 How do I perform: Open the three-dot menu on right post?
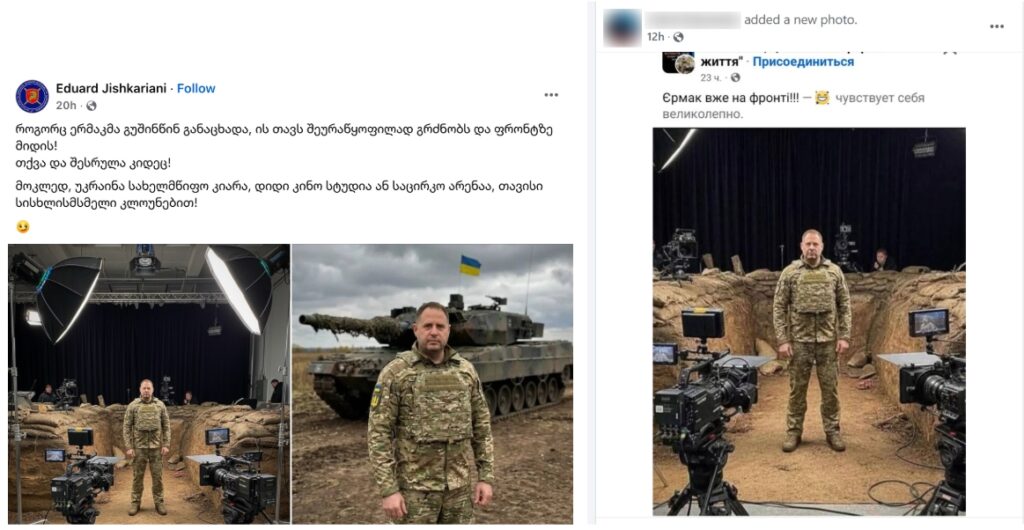(x=997, y=27)
